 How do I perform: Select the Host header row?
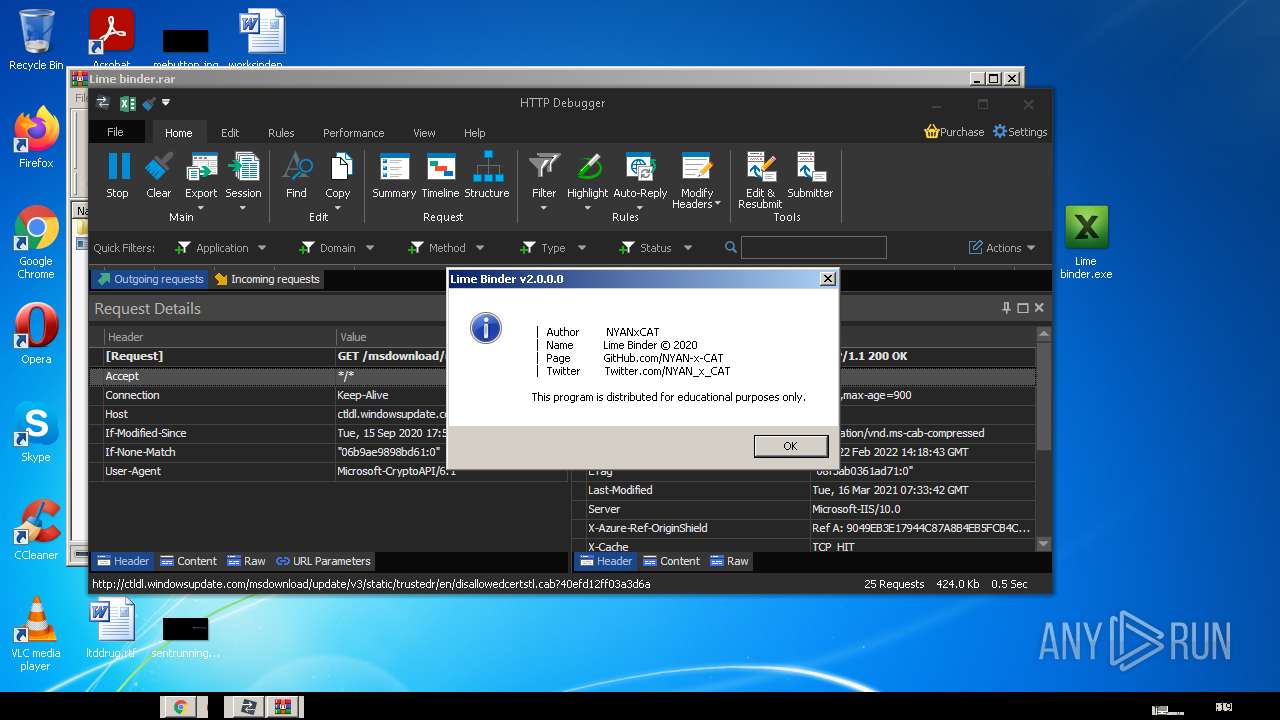(329, 414)
